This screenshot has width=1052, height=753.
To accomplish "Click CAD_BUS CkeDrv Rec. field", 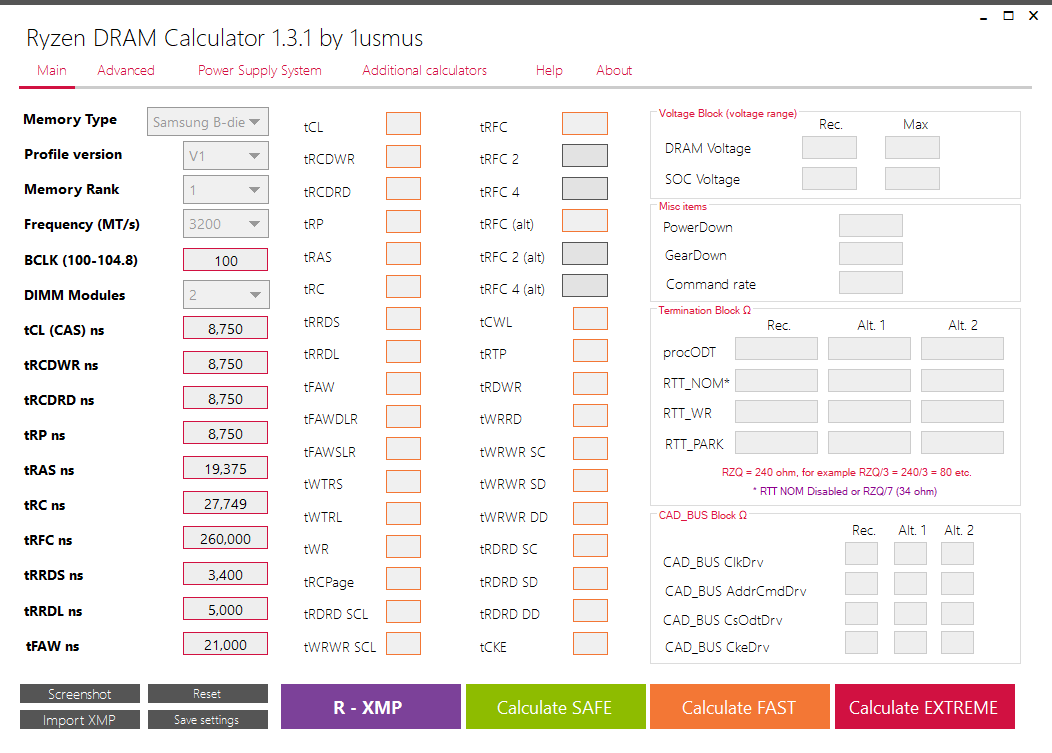I will [x=861, y=643].
